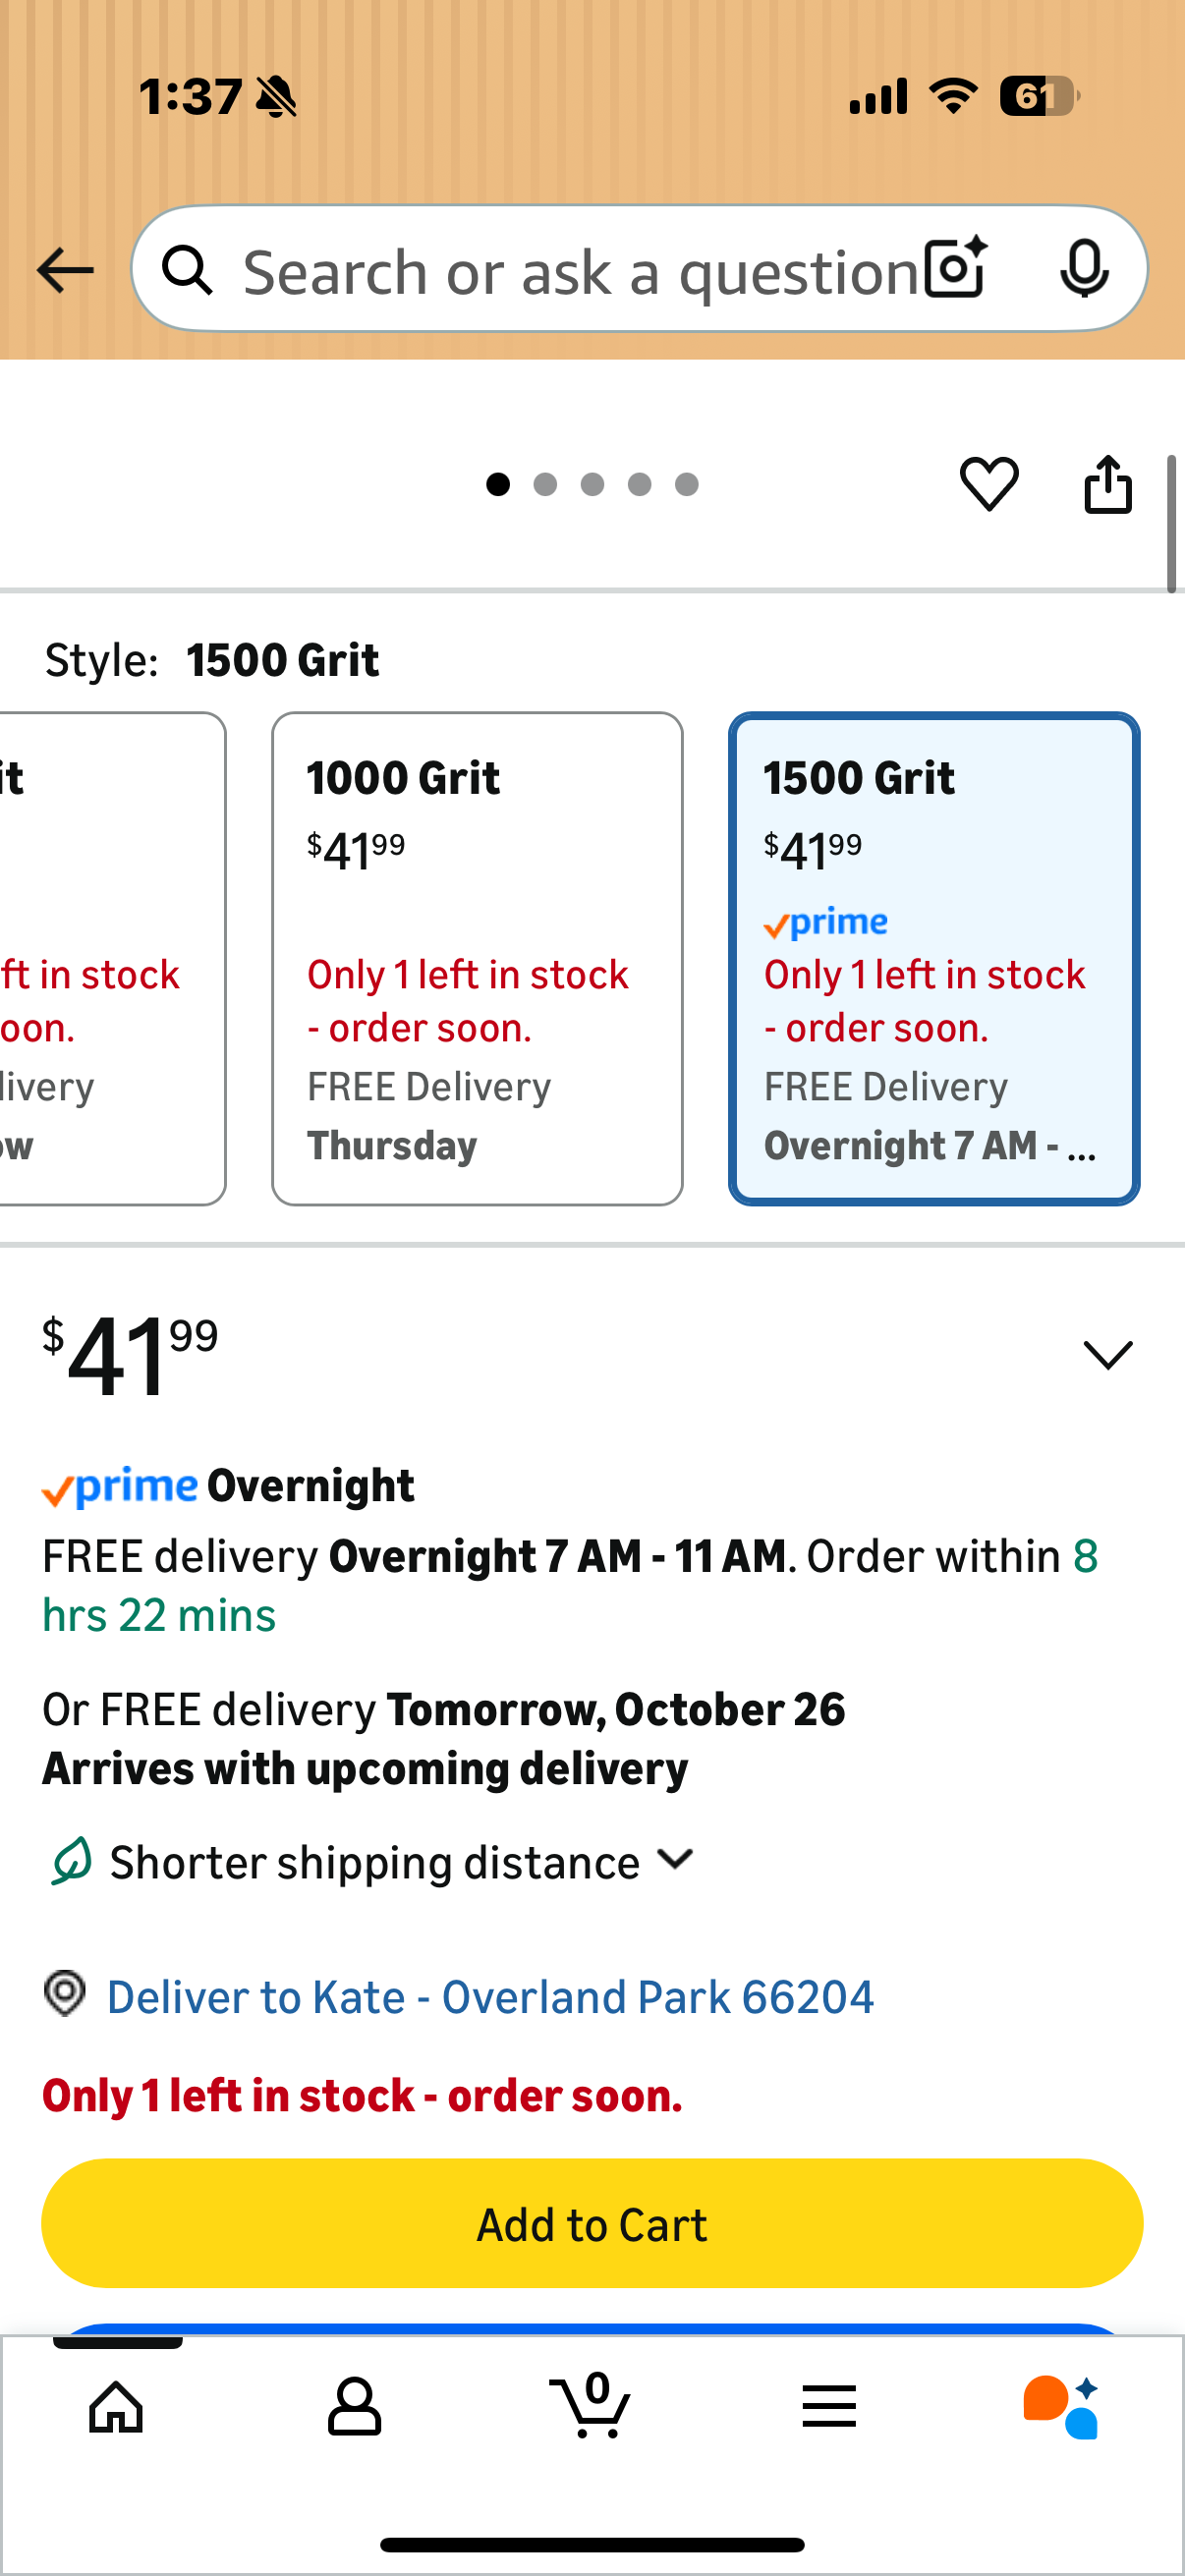The image size is (1185, 2576).
Task: Open the account profile tab
Action: pos(354,2406)
